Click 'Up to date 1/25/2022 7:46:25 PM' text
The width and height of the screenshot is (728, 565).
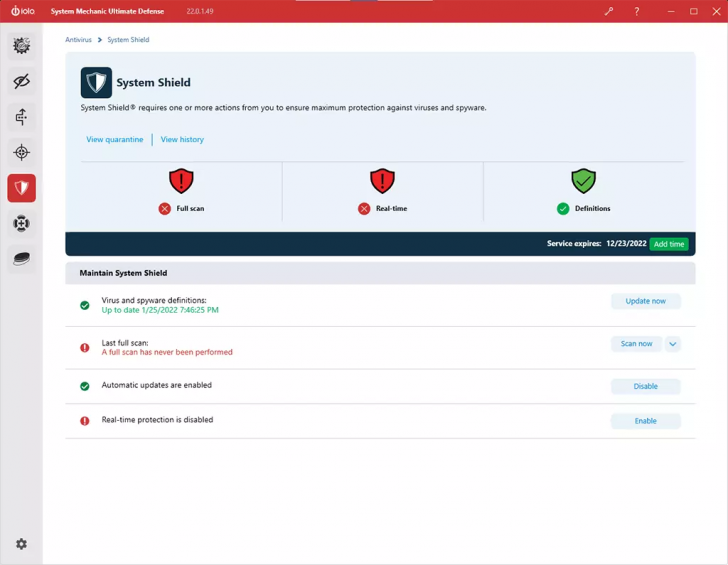click(x=160, y=310)
